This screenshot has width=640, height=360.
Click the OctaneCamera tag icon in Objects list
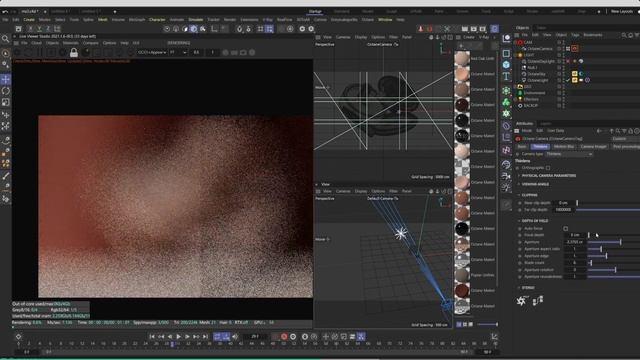click(x=575, y=49)
